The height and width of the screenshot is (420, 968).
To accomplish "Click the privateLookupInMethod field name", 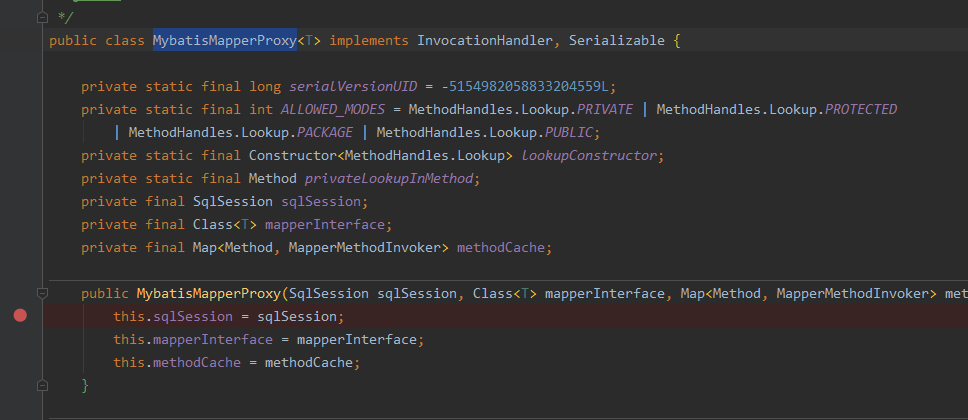I will [389, 178].
